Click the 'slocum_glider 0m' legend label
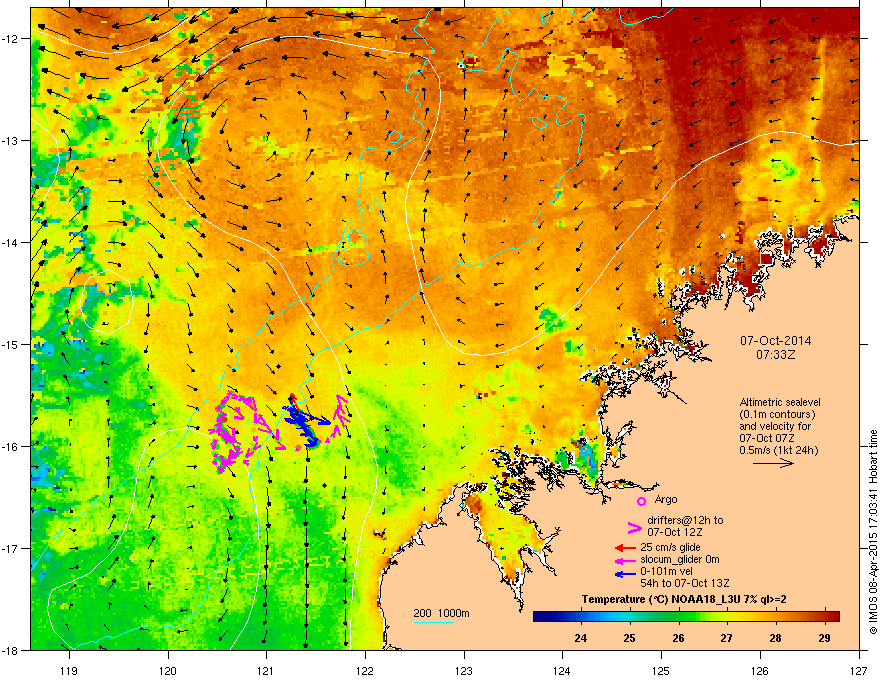 coord(680,559)
